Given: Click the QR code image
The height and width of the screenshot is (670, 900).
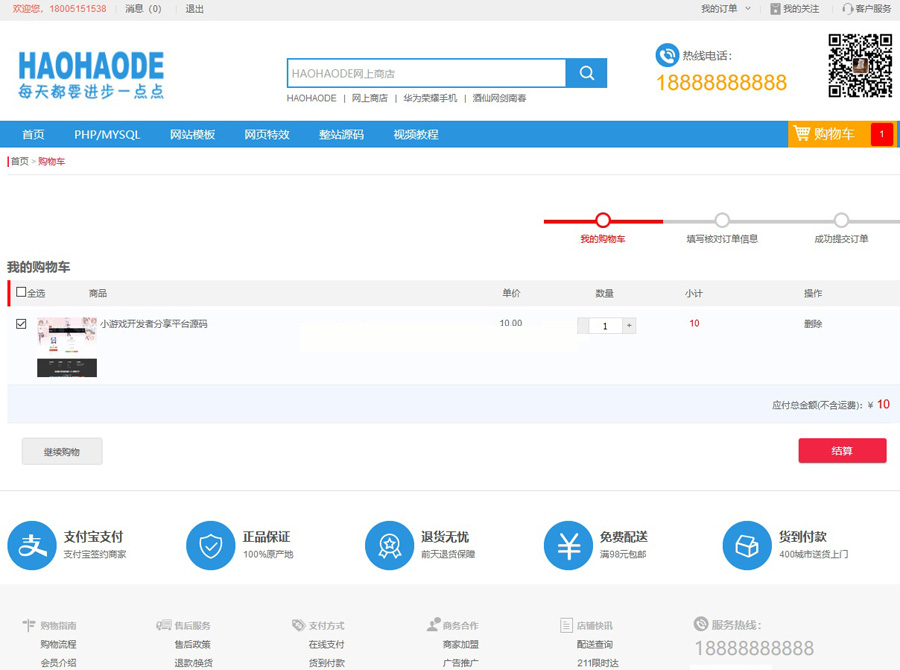Looking at the screenshot, I should point(860,65).
